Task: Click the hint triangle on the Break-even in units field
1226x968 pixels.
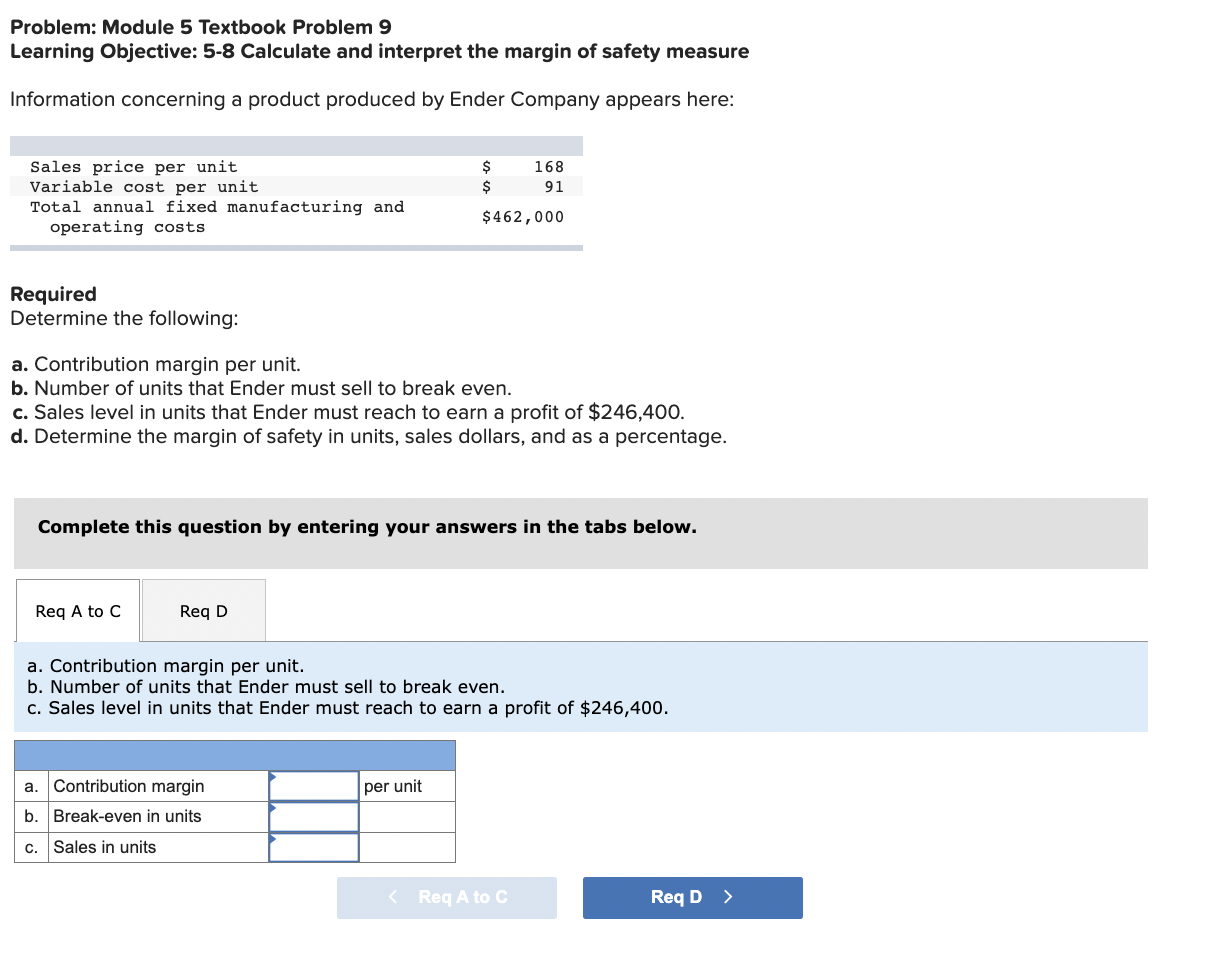Action: coord(272,808)
